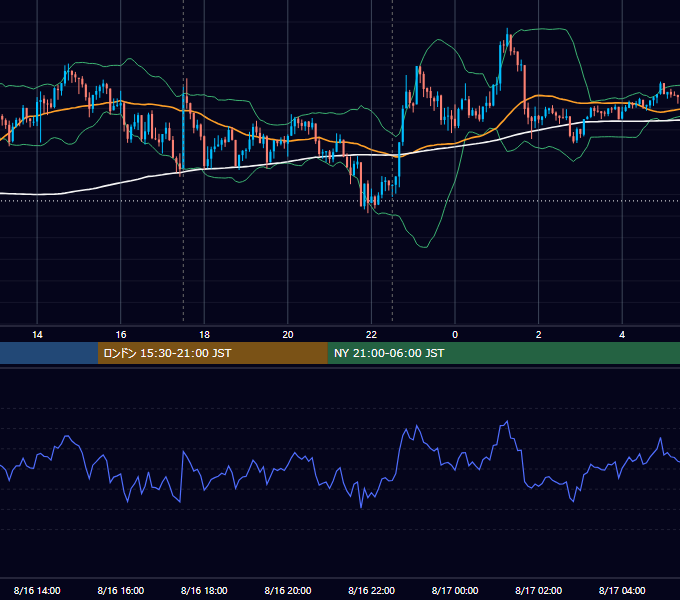680x600 pixels.
Task: Click the 4 hour label on price chart axis
Action: click(x=622, y=335)
